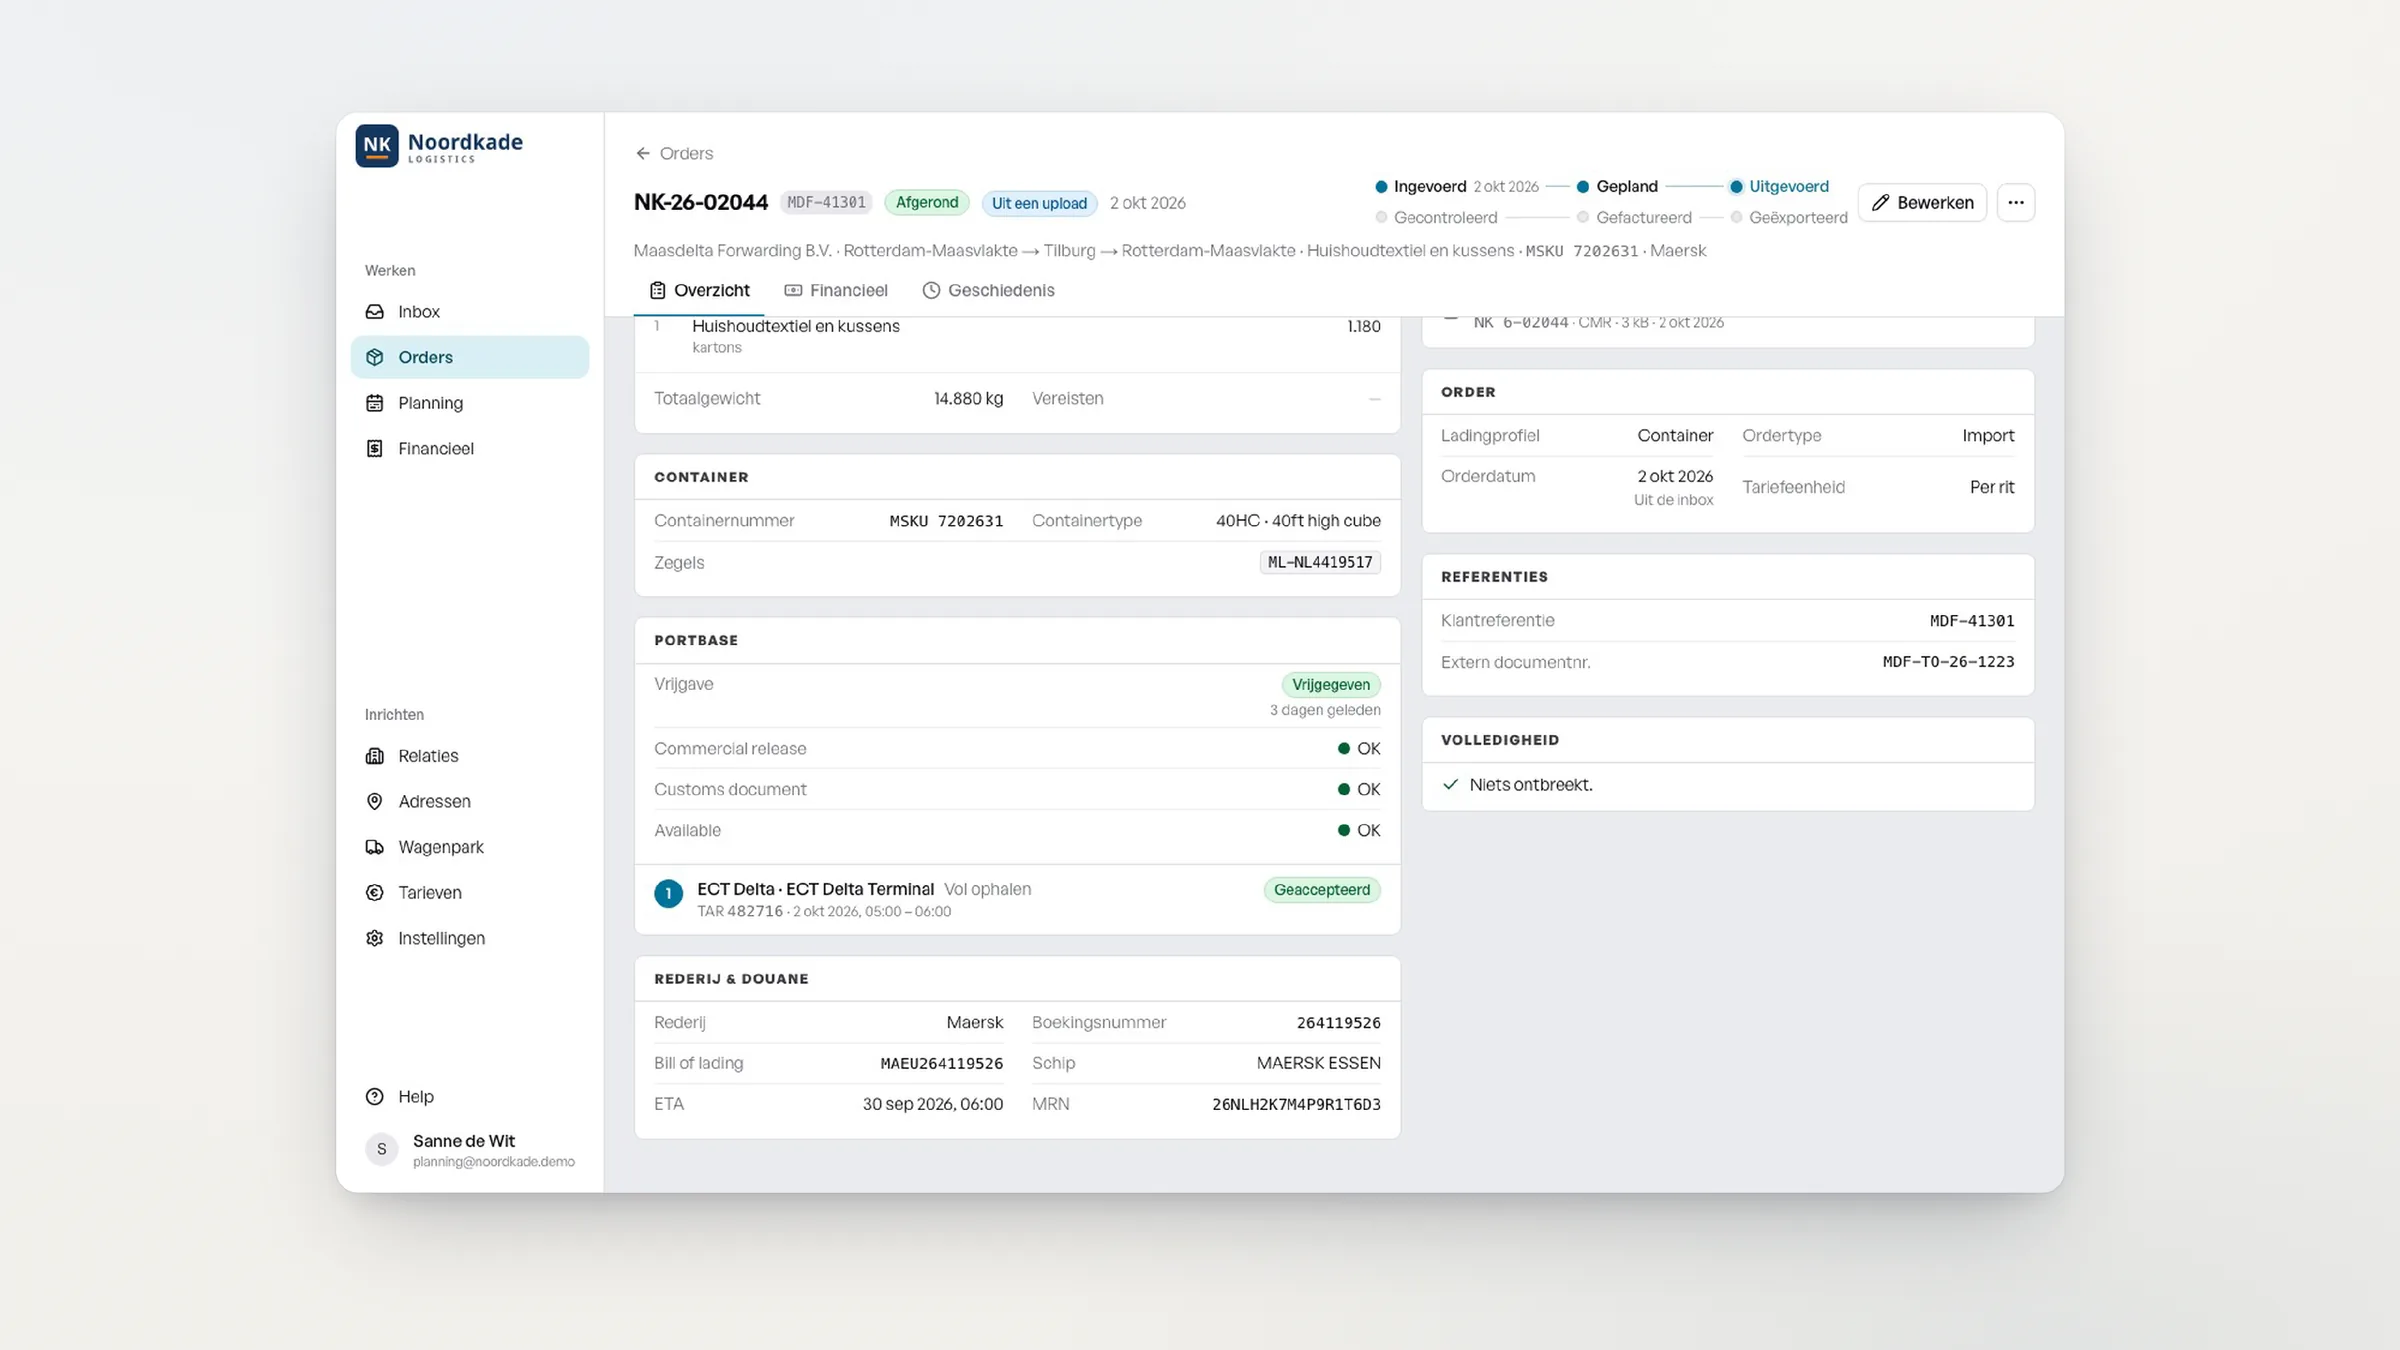Select Orders in the sidebar
Viewport: 2400px width, 1350px height.
click(470, 357)
